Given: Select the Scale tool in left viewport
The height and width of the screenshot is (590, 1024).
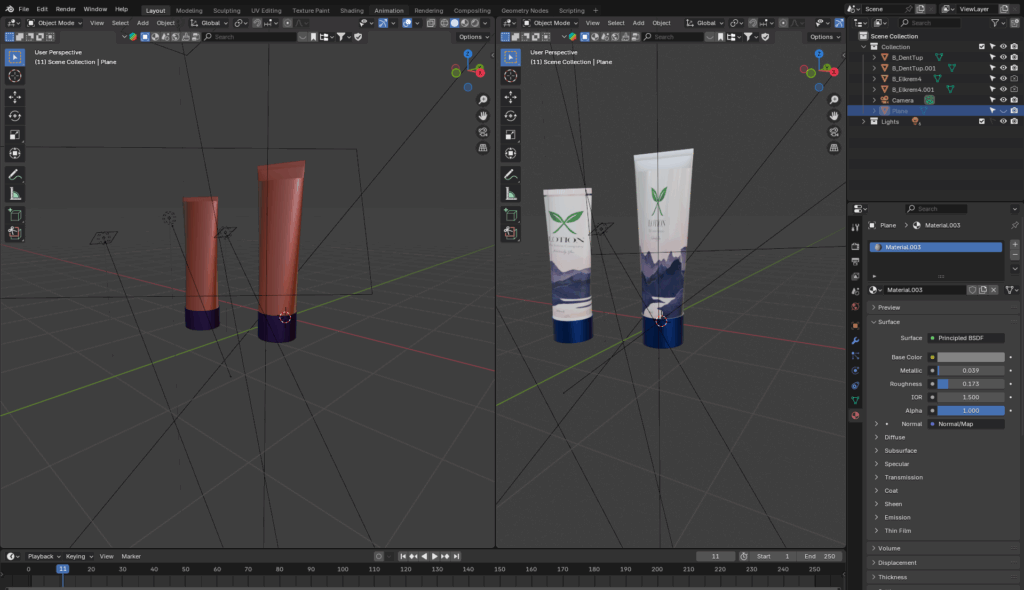Looking at the screenshot, I should [x=15, y=135].
